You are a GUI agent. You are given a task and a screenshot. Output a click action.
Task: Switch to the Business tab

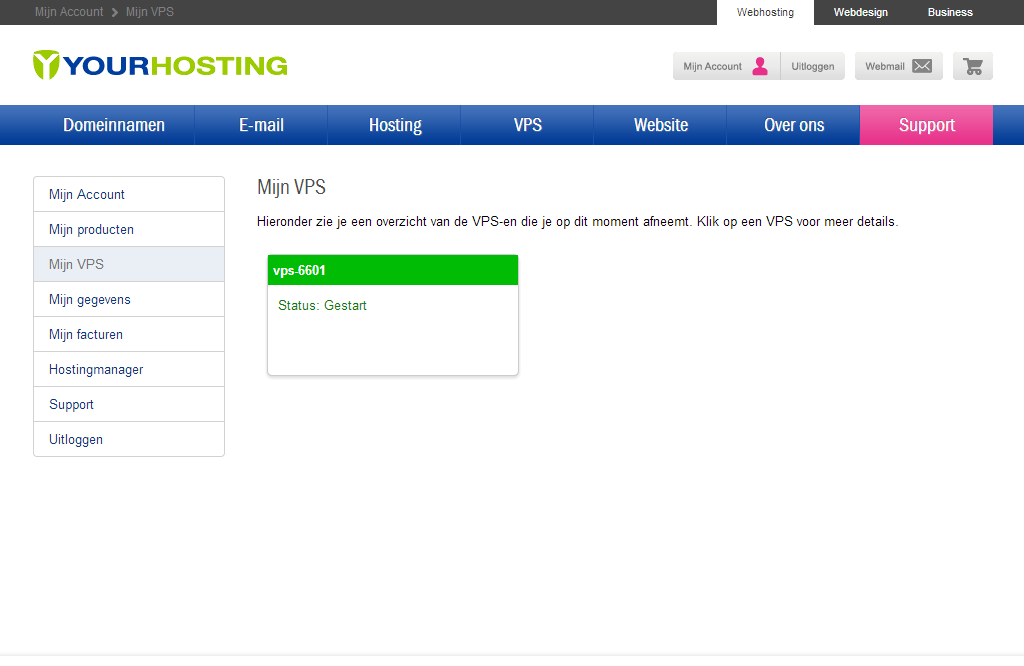[x=949, y=12]
